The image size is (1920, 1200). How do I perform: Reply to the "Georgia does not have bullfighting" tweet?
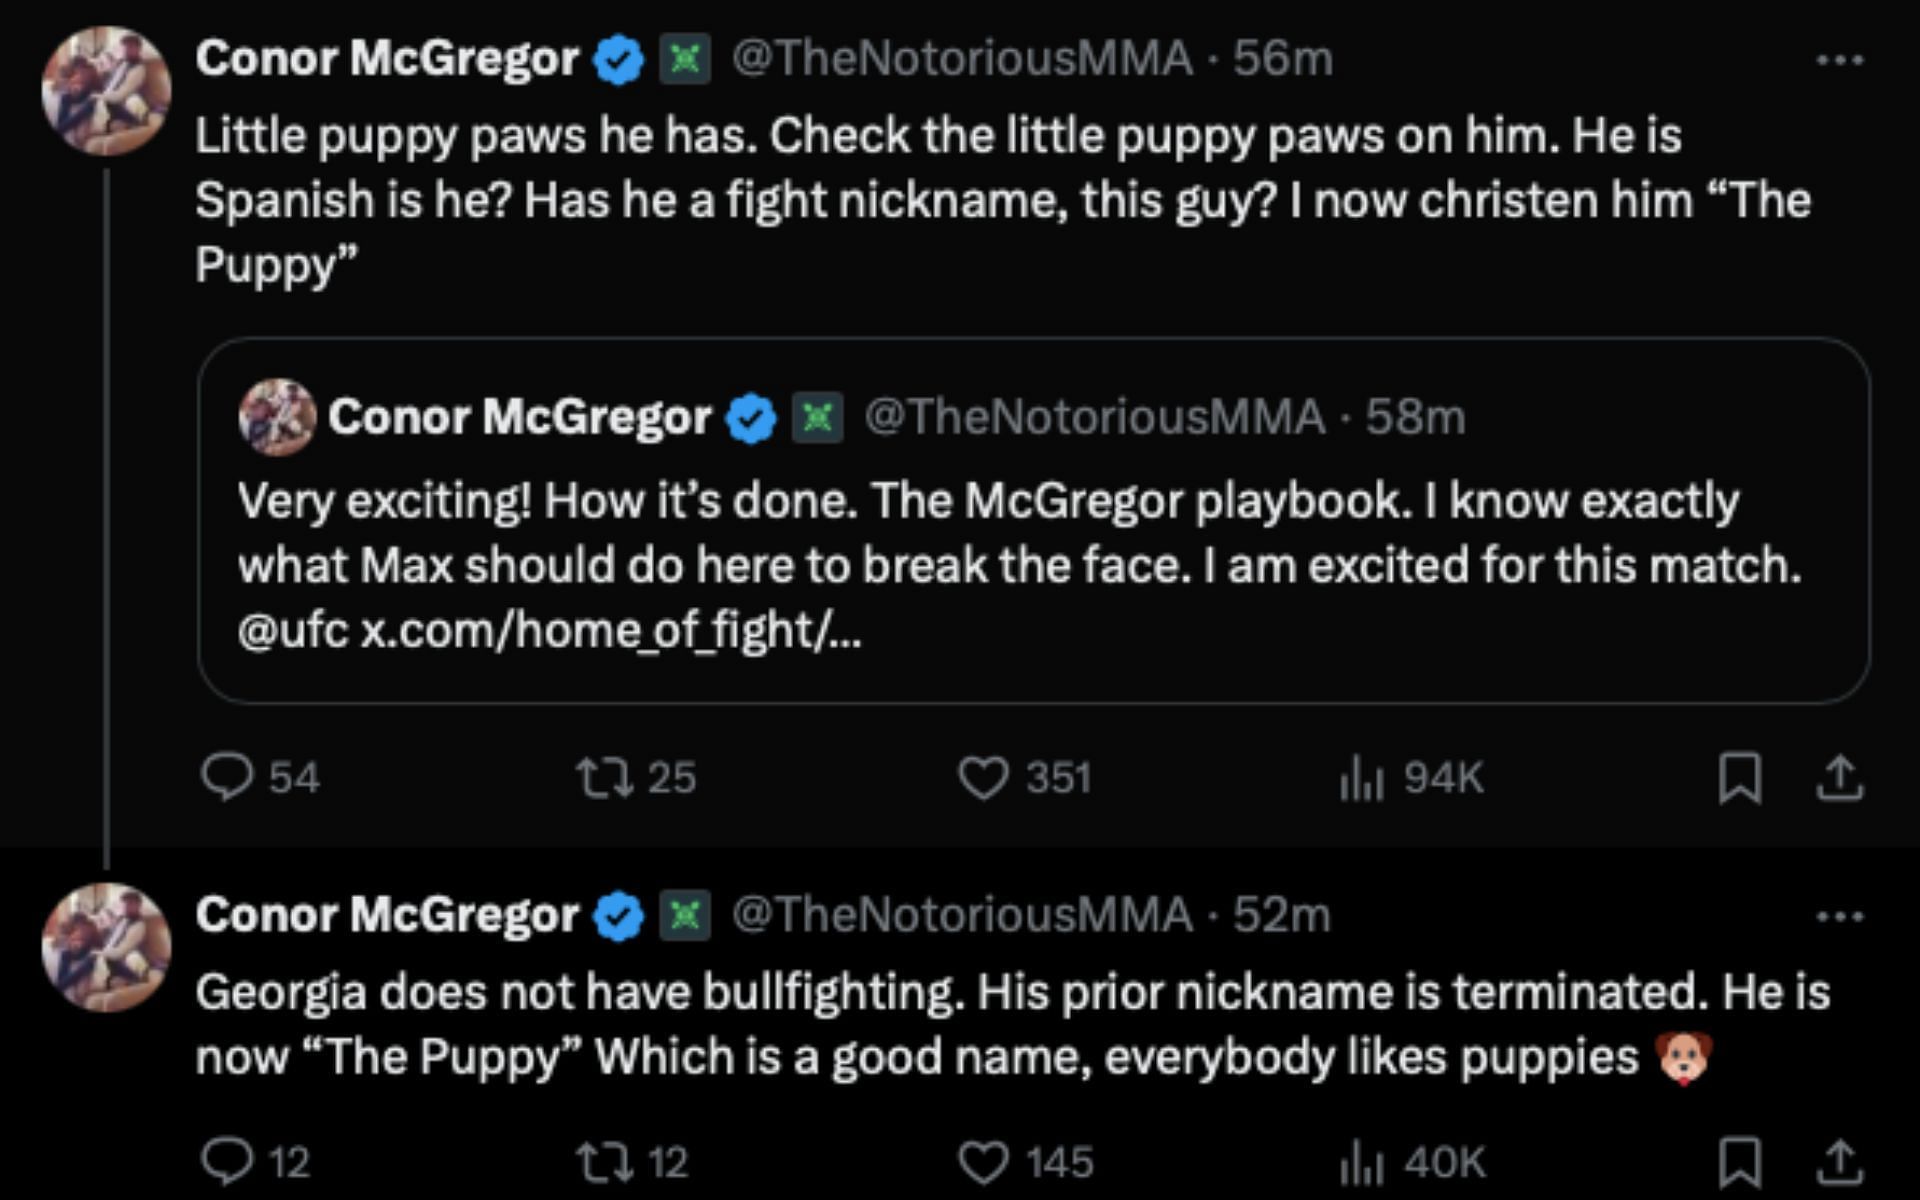tap(227, 1162)
